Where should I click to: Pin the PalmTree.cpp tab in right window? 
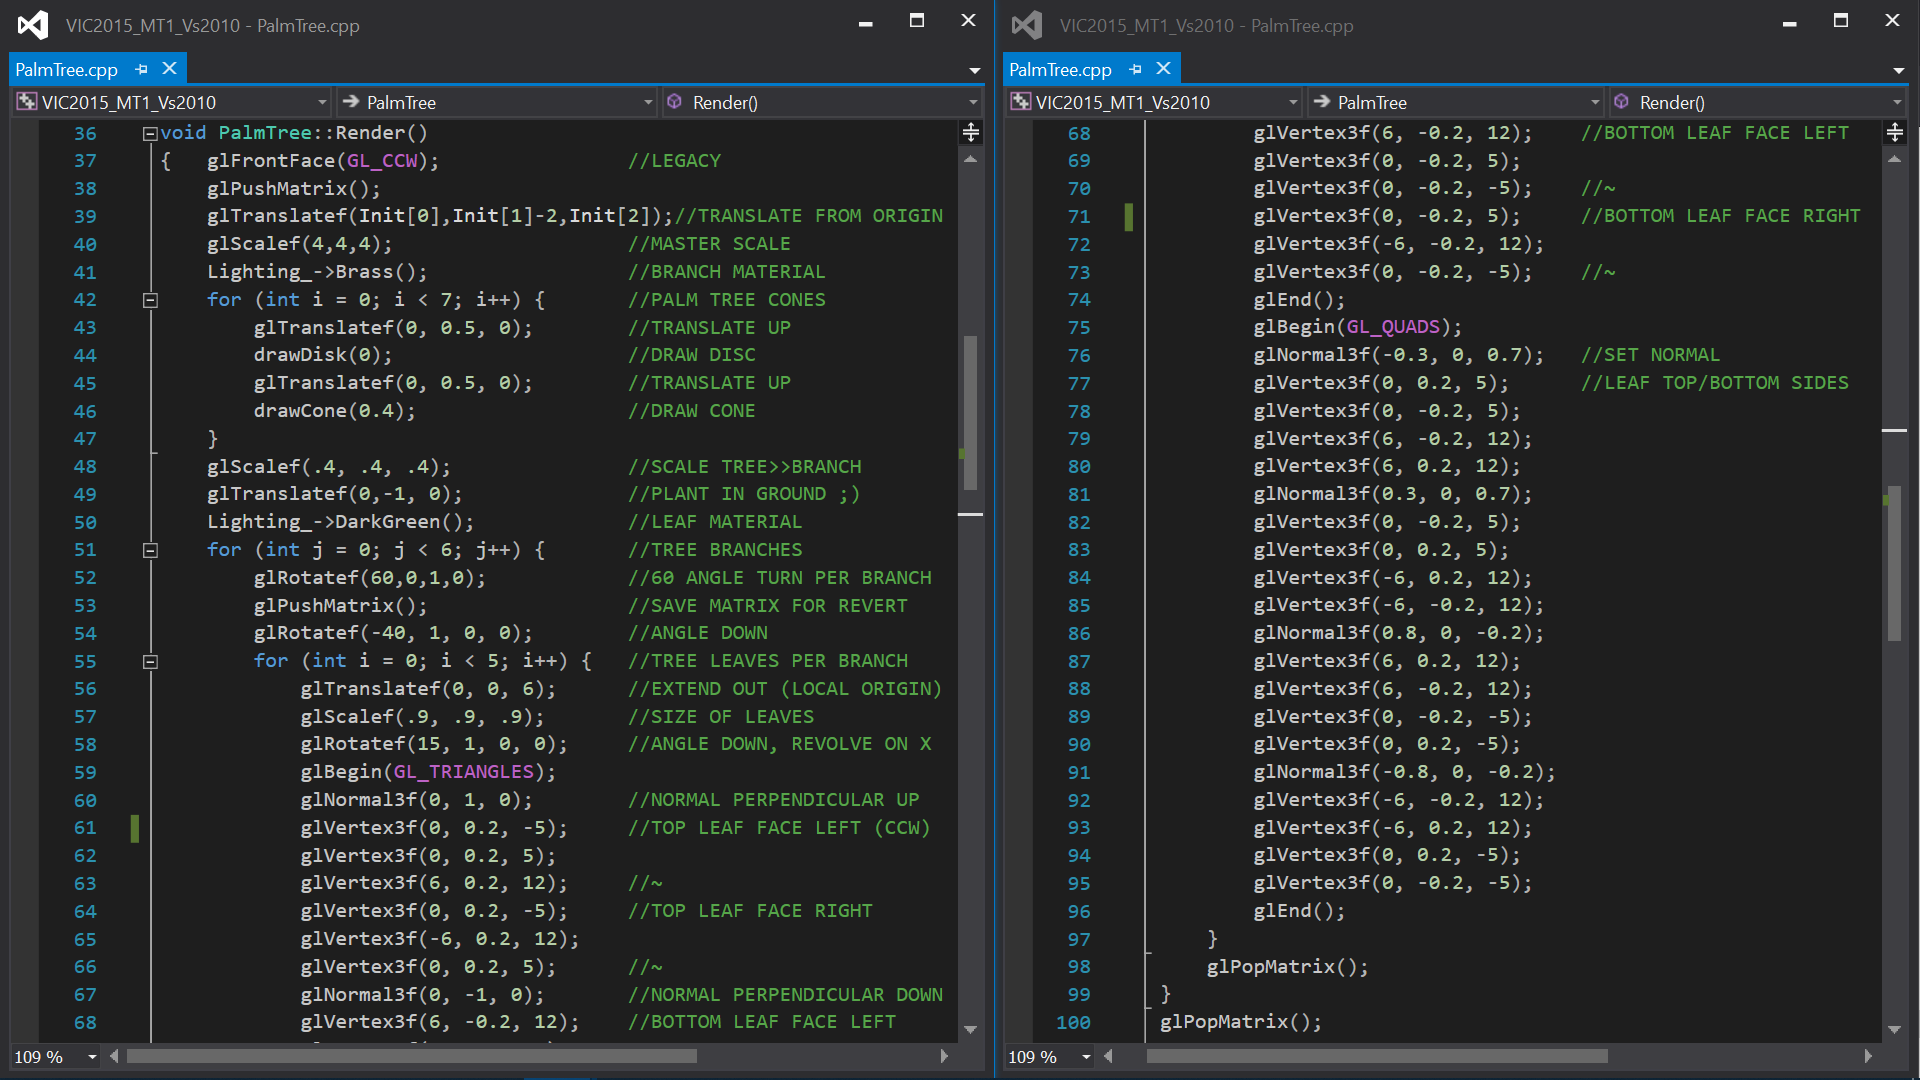1135,69
